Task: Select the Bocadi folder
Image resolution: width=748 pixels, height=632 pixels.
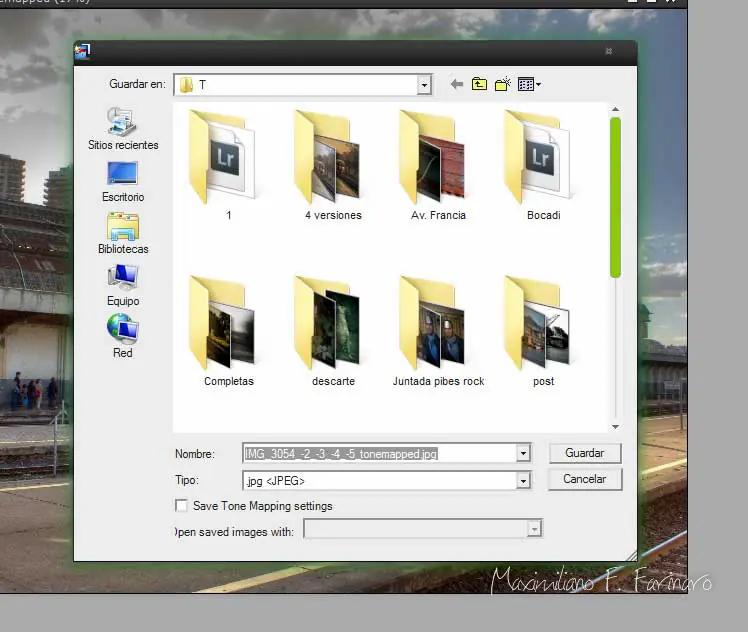Action: click(543, 165)
